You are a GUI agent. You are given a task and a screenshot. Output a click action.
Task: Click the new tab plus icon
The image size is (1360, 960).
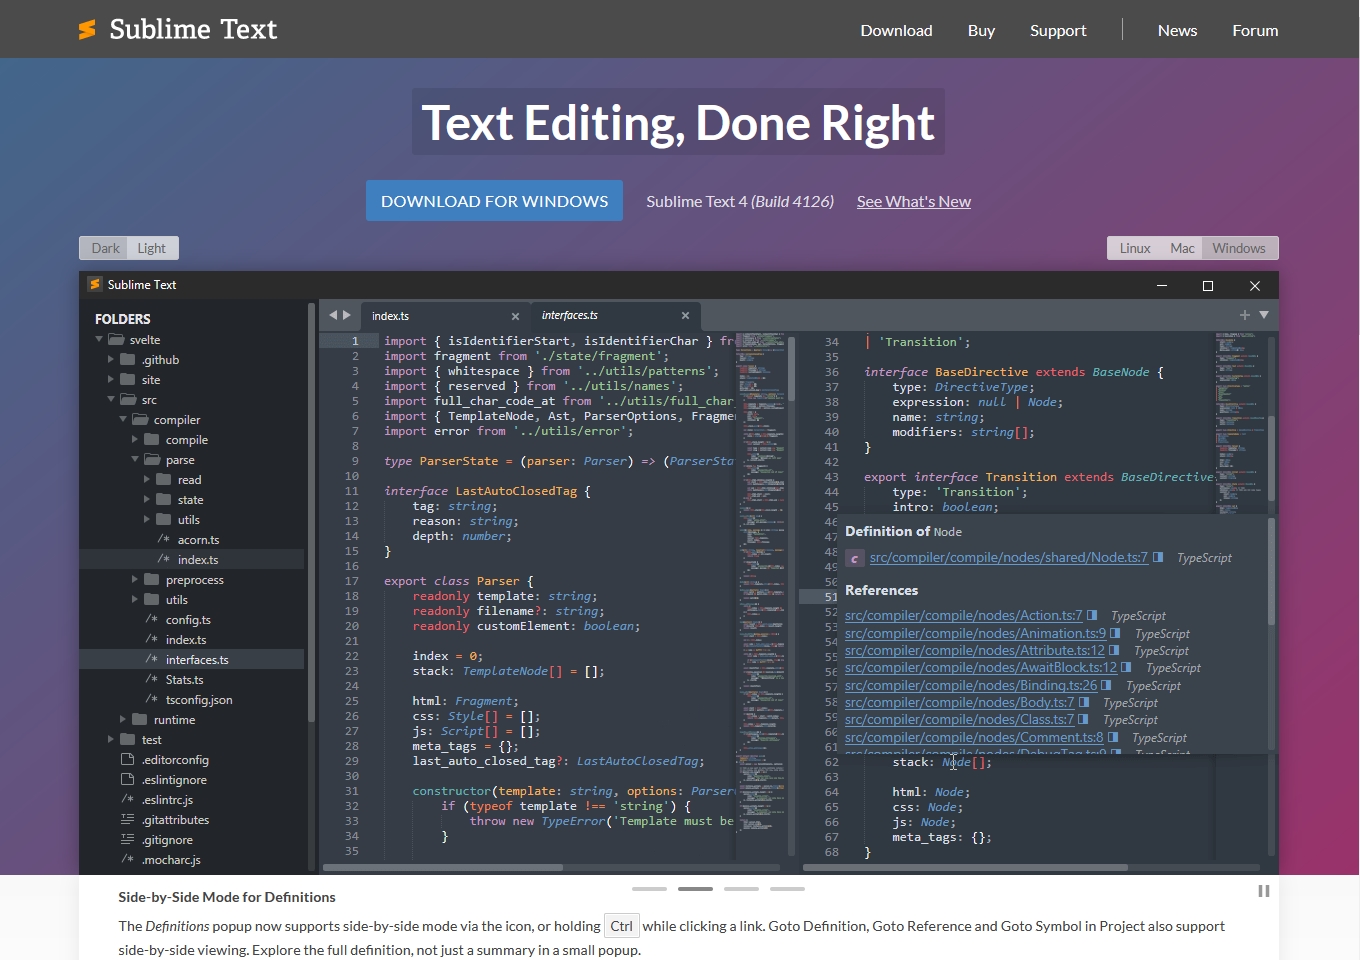tap(1245, 315)
